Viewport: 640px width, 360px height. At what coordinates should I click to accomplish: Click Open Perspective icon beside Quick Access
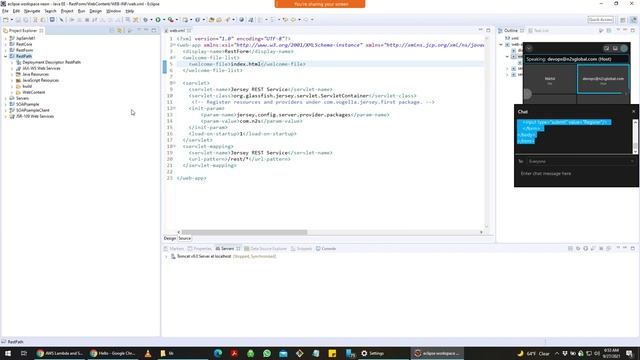click(623, 20)
